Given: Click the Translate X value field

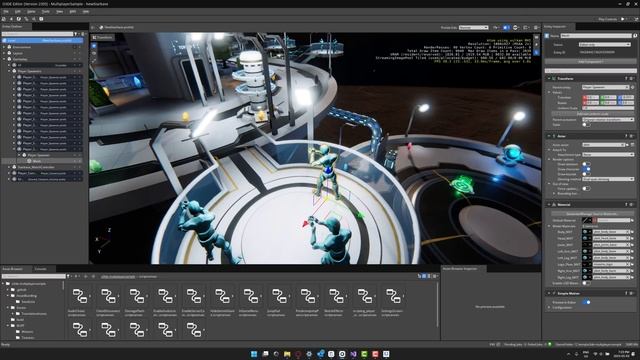Looking at the screenshot, I should point(590,98).
